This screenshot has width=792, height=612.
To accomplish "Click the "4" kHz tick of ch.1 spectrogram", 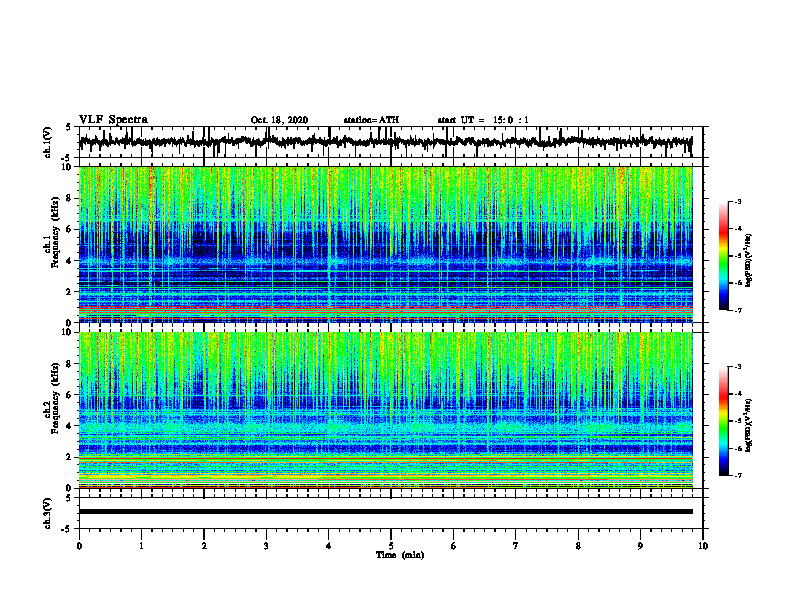I will (x=70, y=261).
